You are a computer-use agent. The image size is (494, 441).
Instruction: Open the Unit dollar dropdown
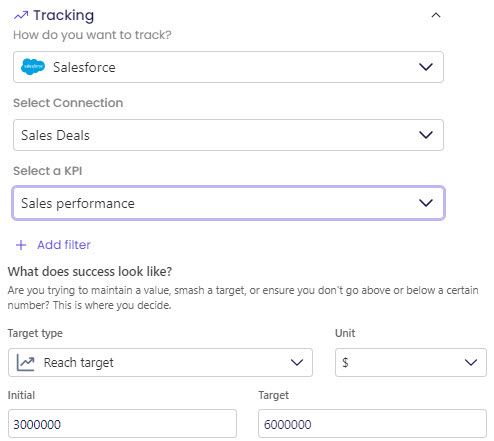(411, 363)
